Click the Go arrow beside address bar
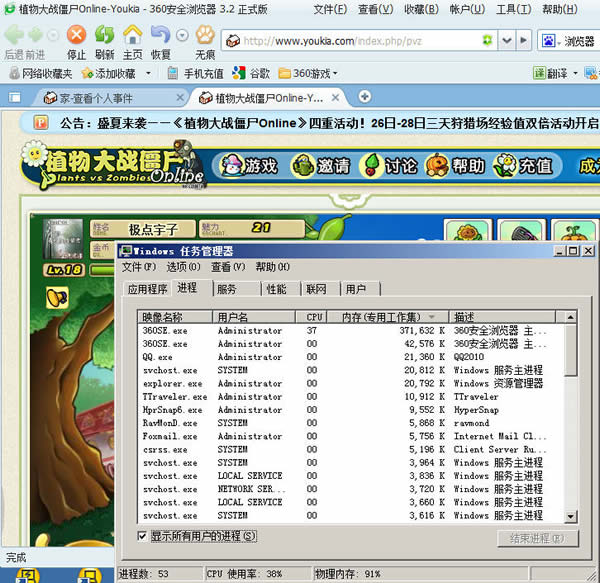This screenshot has width=600, height=583. click(x=523, y=40)
